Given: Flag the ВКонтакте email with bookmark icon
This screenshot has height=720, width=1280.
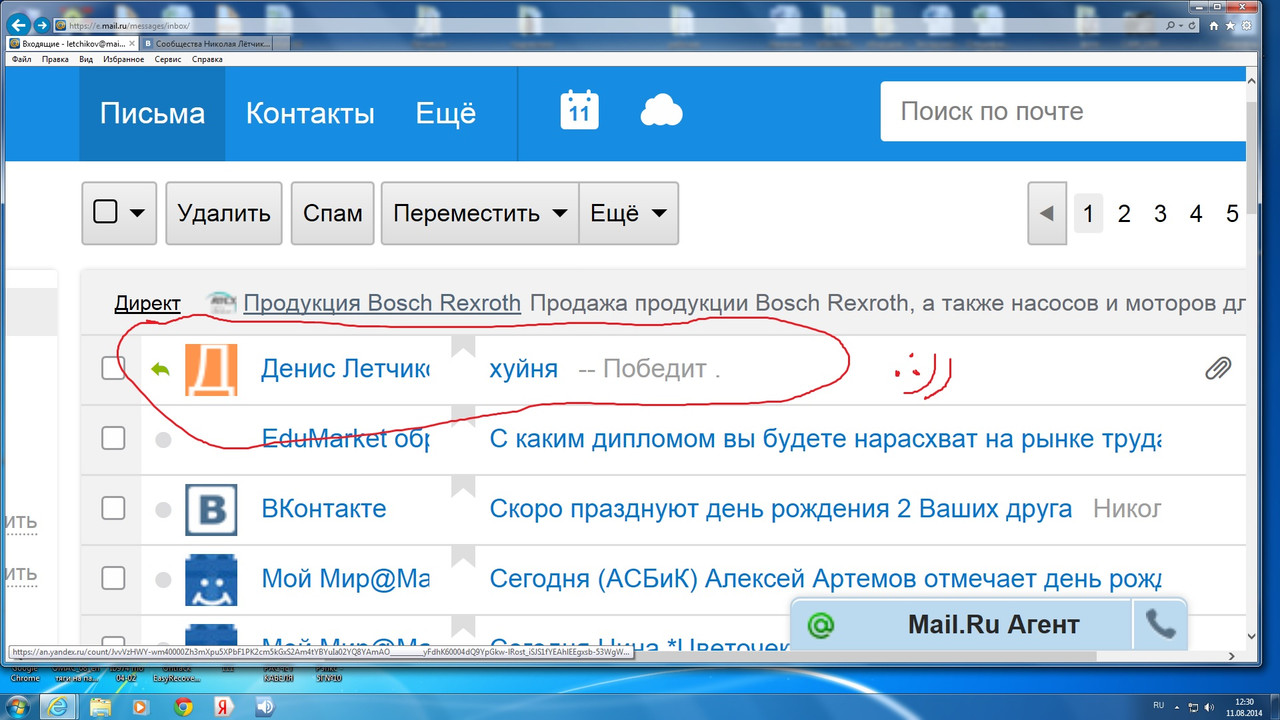Looking at the screenshot, I should tap(463, 487).
